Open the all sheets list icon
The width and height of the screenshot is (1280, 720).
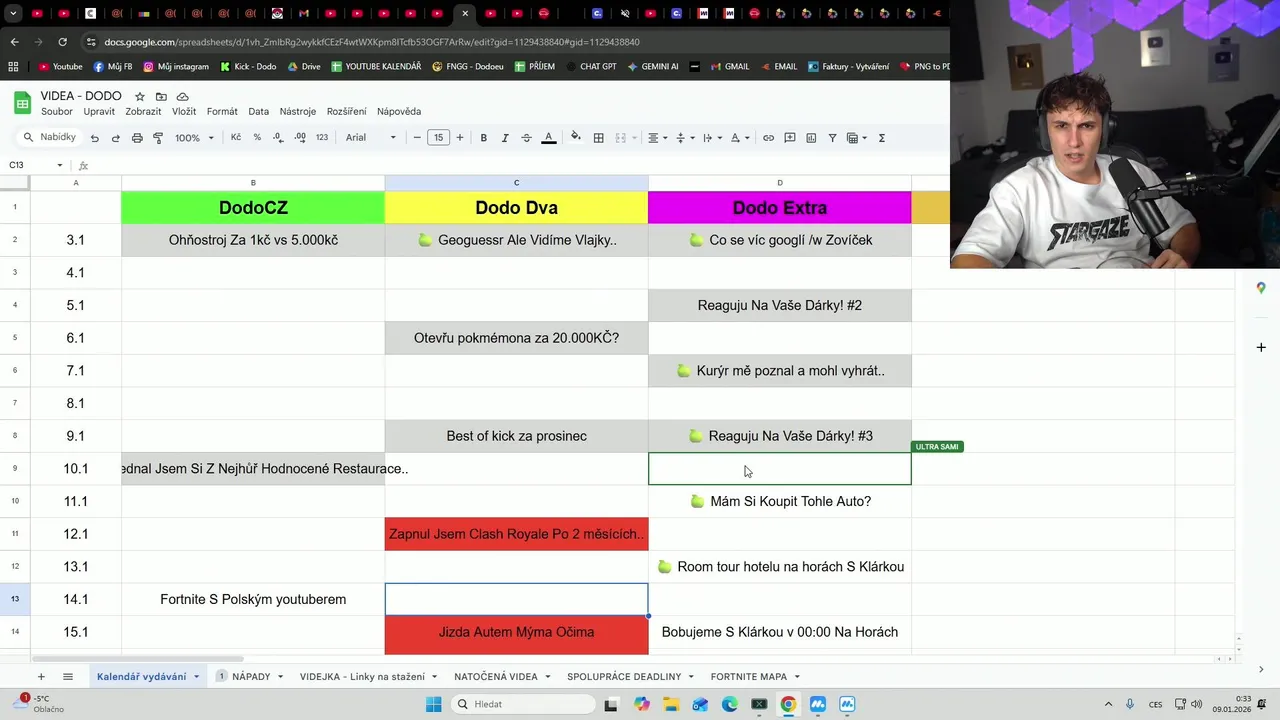pyautogui.click(x=68, y=677)
